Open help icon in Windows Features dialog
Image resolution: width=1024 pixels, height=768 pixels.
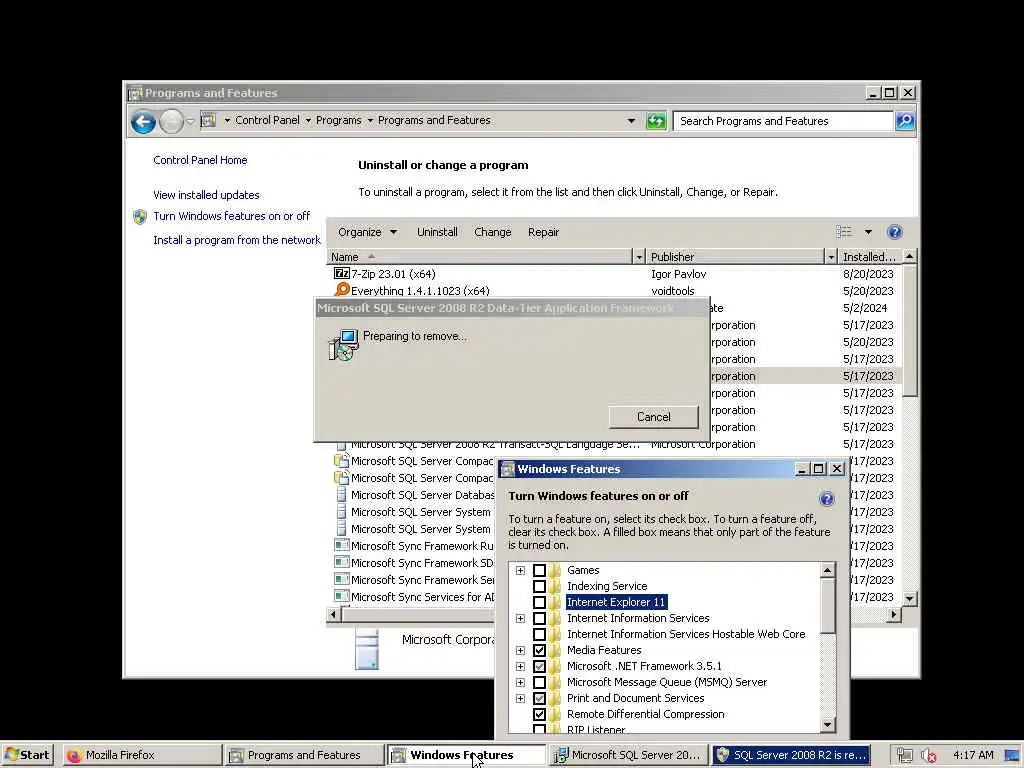pos(827,499)
